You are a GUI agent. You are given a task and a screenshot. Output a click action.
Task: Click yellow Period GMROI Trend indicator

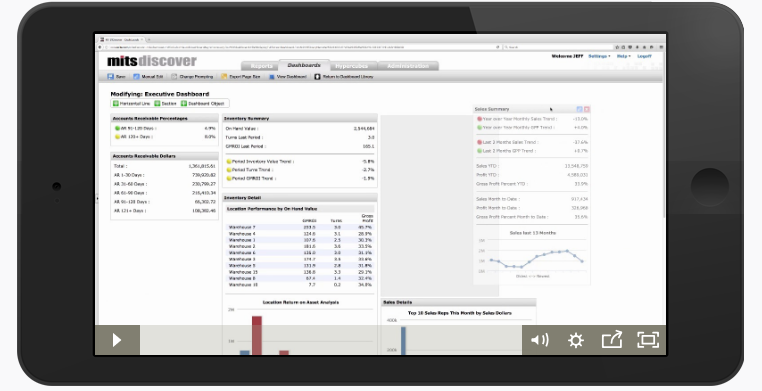tap(228, 178)
